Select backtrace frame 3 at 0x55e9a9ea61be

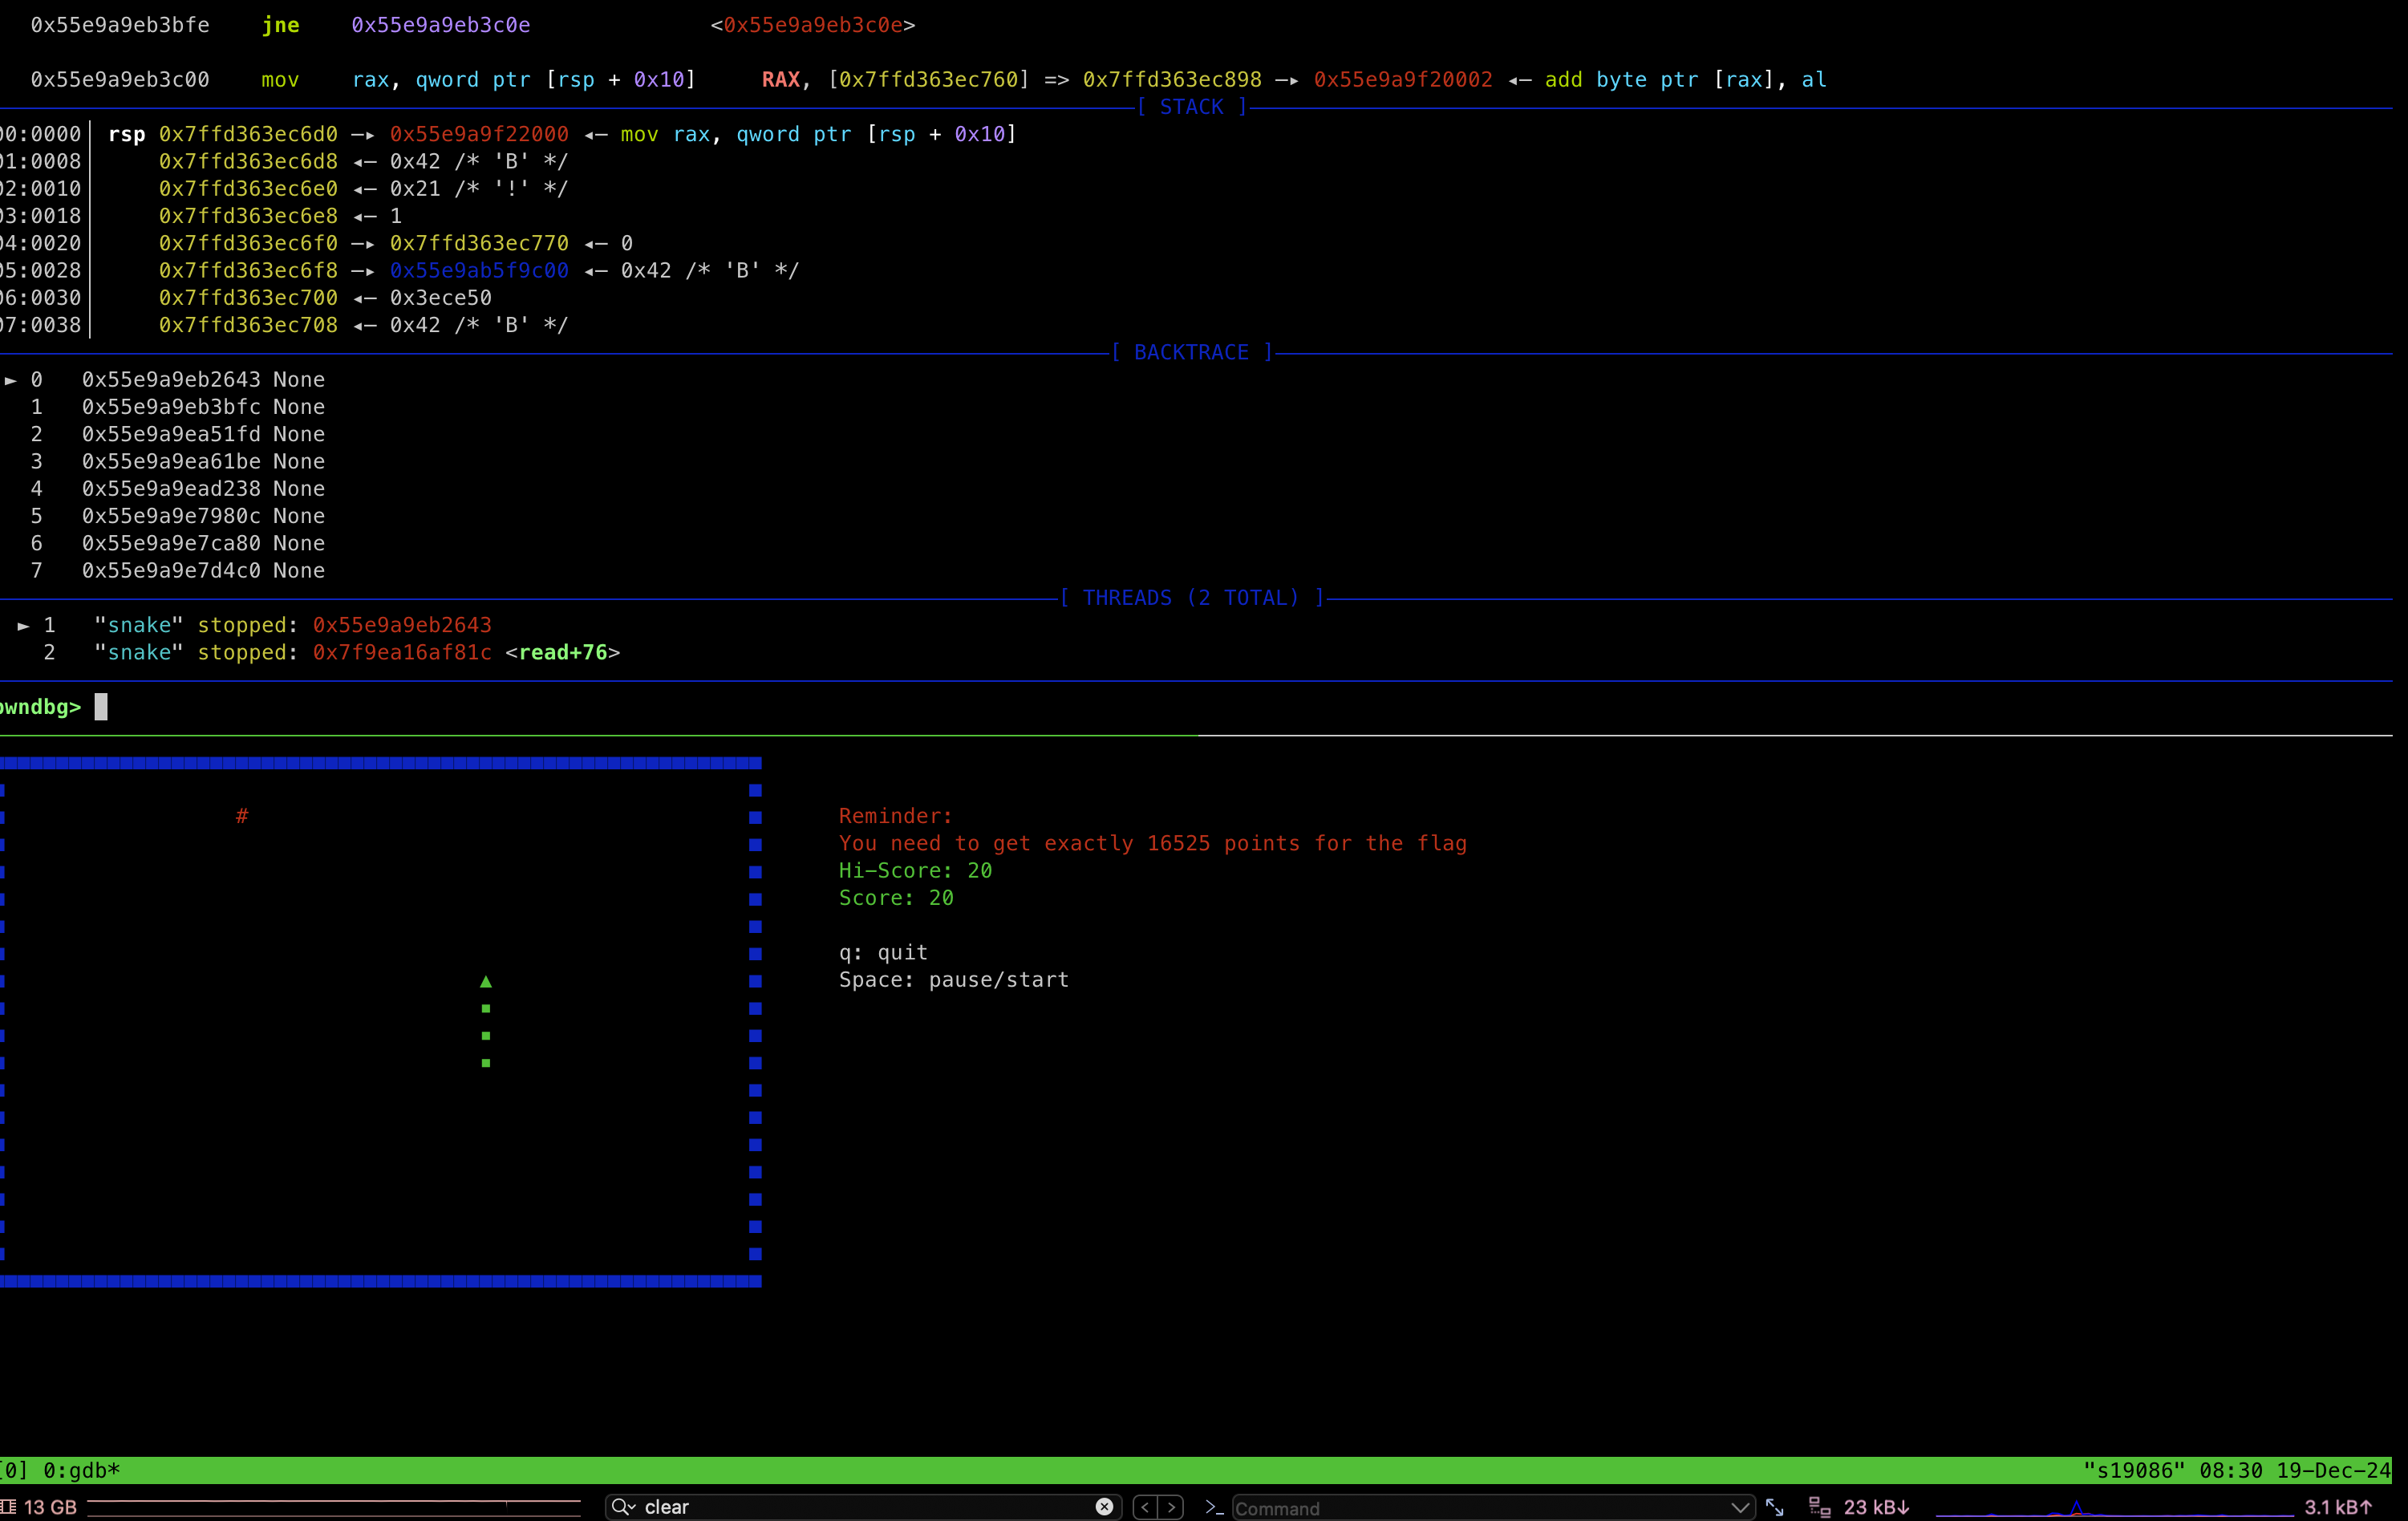point(171,461)
